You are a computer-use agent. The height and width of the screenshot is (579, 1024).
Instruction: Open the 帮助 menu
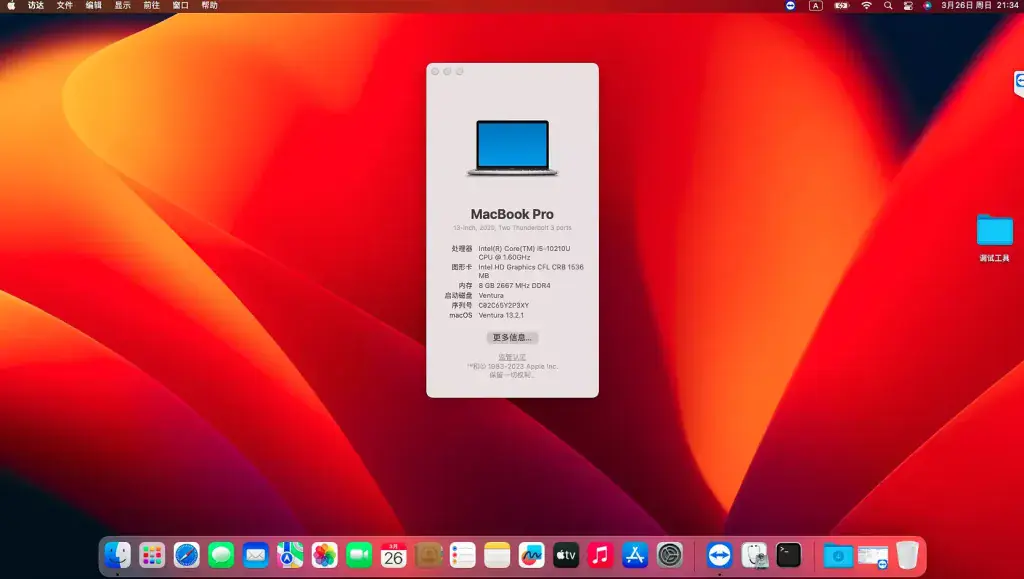pos(210,5)
